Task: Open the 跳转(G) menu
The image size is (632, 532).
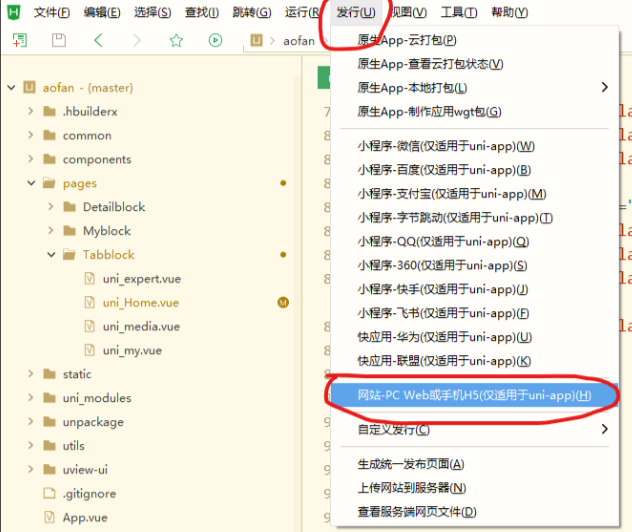Action: pos(252,12)
